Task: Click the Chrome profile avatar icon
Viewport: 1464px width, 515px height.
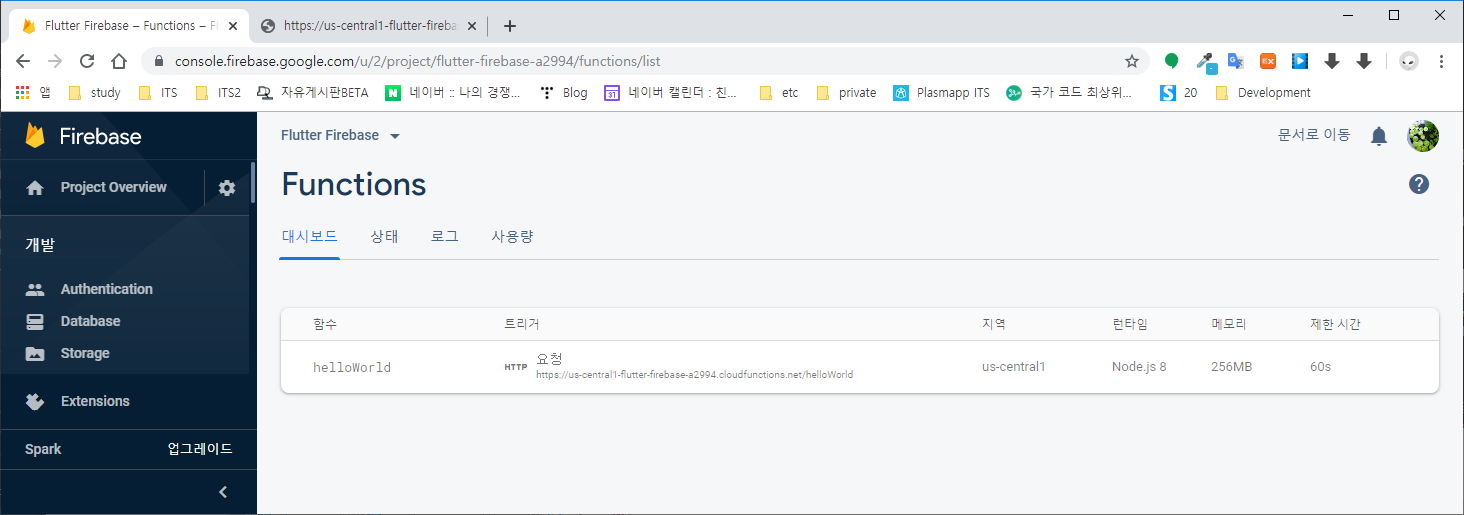Action: (1409, 61)
